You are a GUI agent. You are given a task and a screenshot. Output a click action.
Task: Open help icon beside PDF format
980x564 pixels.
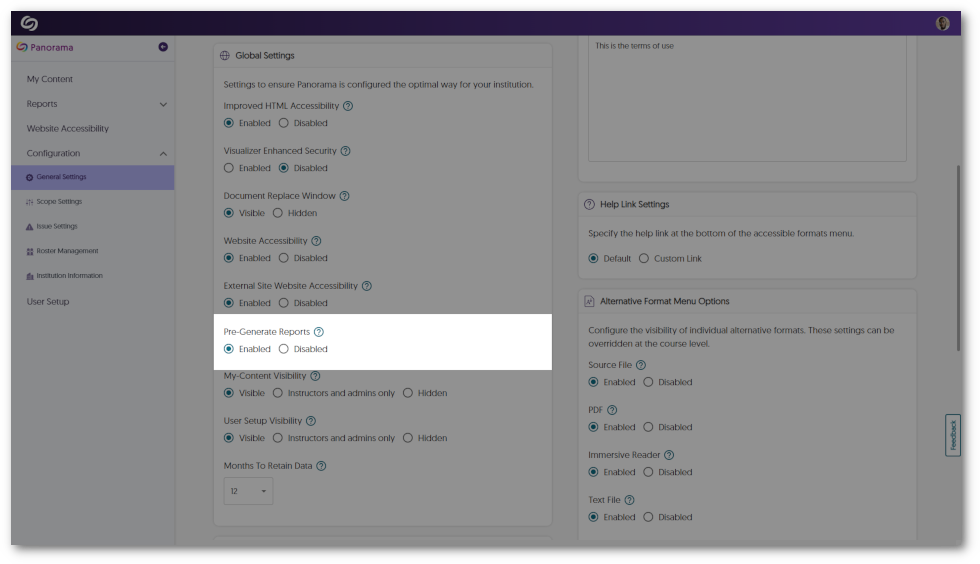point(612,410)
